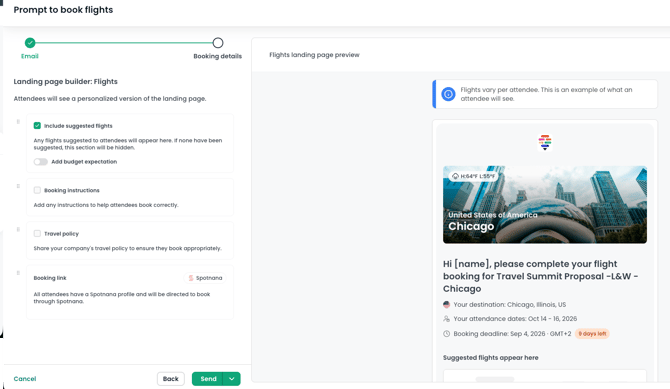670x389 pixels.
Task: Uncheck Include suggested flights checkbox
Action: coord(37,126)
